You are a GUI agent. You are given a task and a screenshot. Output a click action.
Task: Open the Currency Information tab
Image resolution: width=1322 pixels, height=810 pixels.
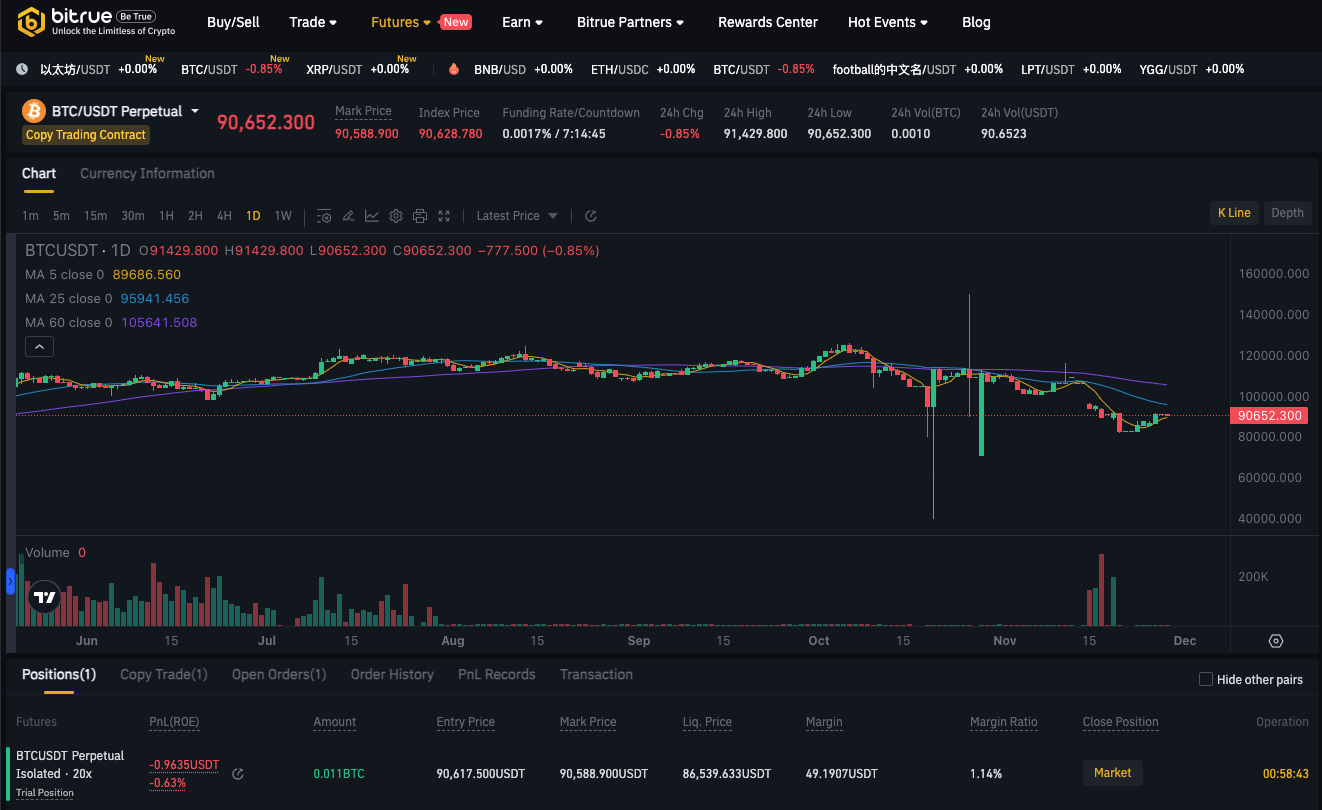(x=147, y=174)
